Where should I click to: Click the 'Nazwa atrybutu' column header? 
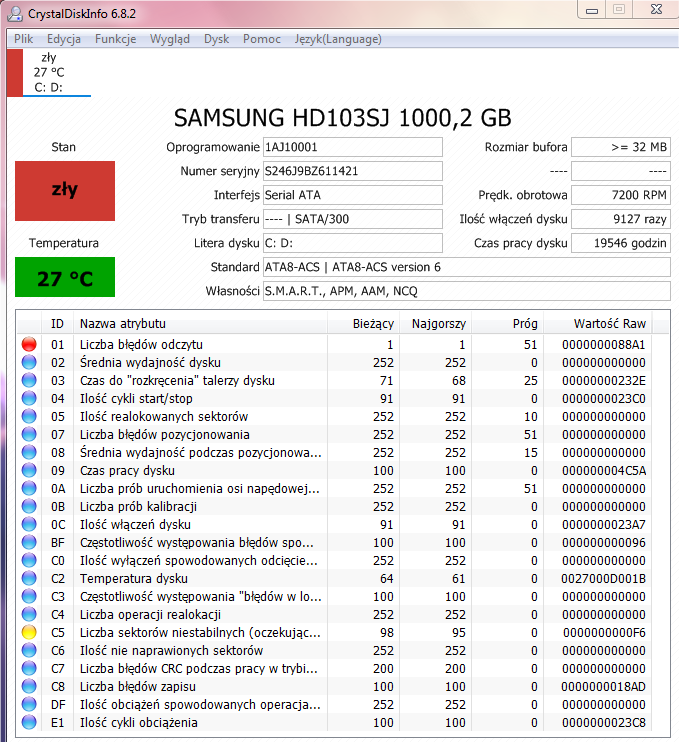tap(200, 324)
